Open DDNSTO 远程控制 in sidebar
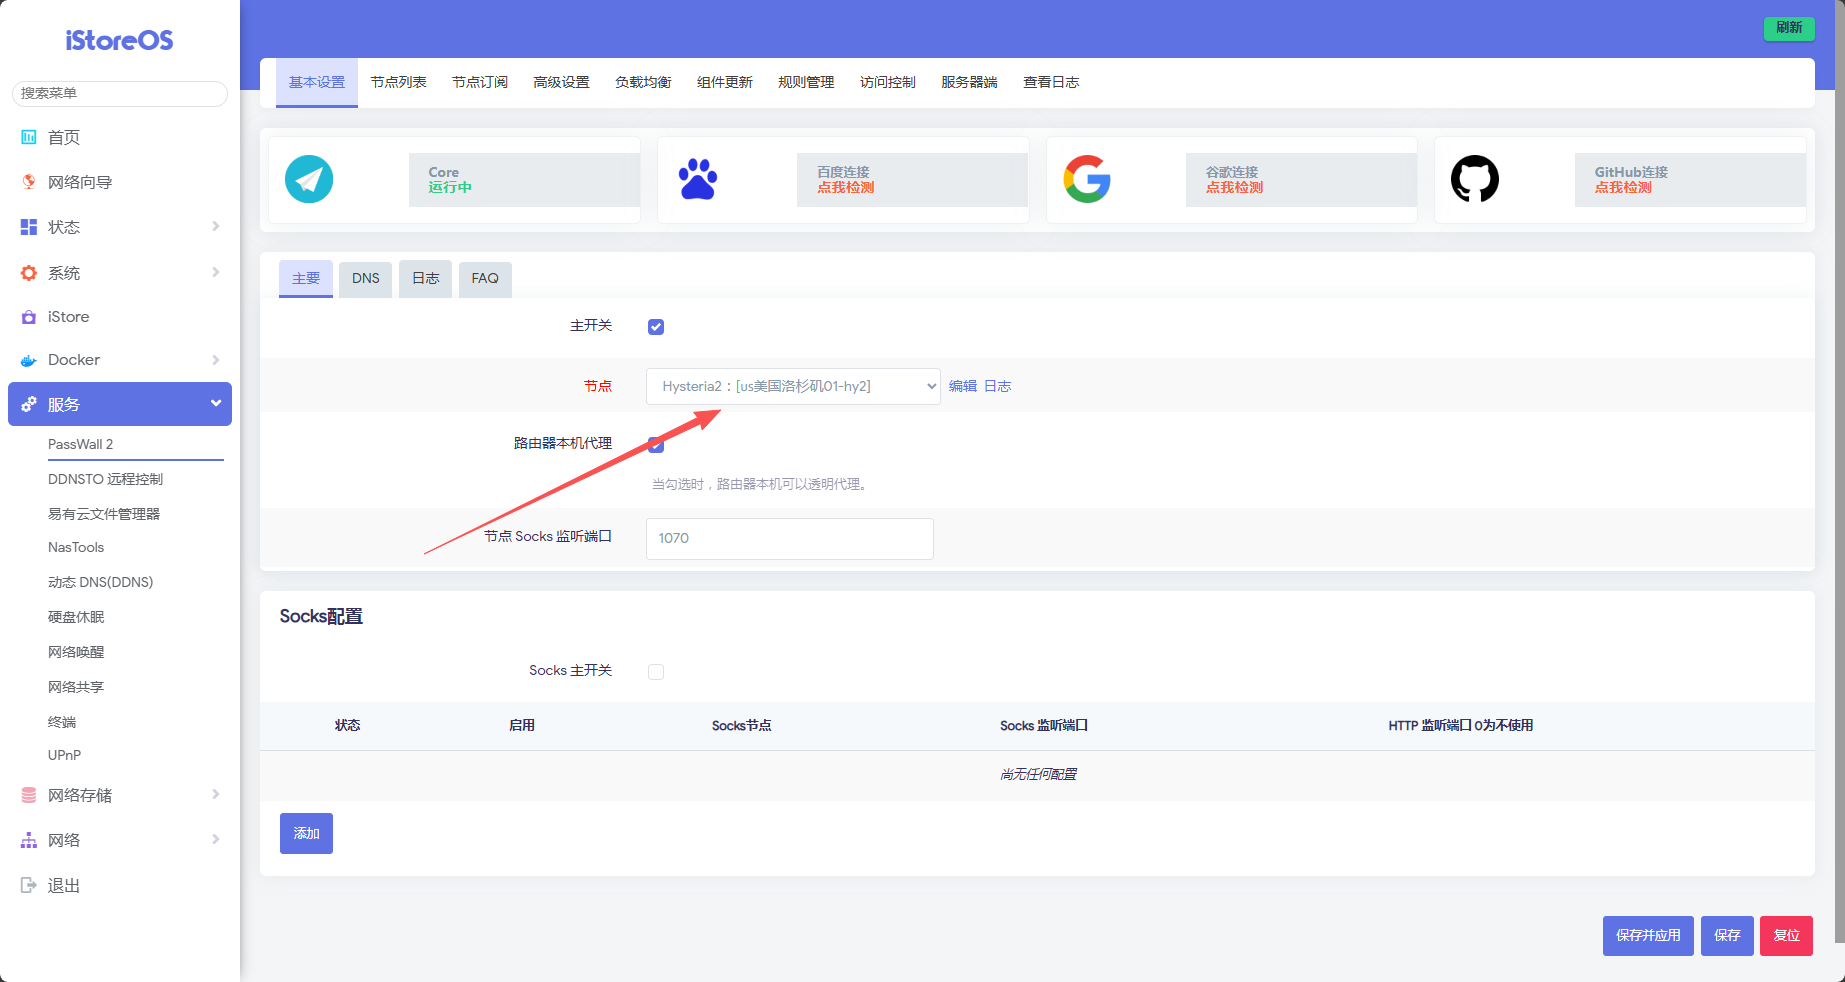Screen dimensions: 1845x982 click(x=105, y=479)
